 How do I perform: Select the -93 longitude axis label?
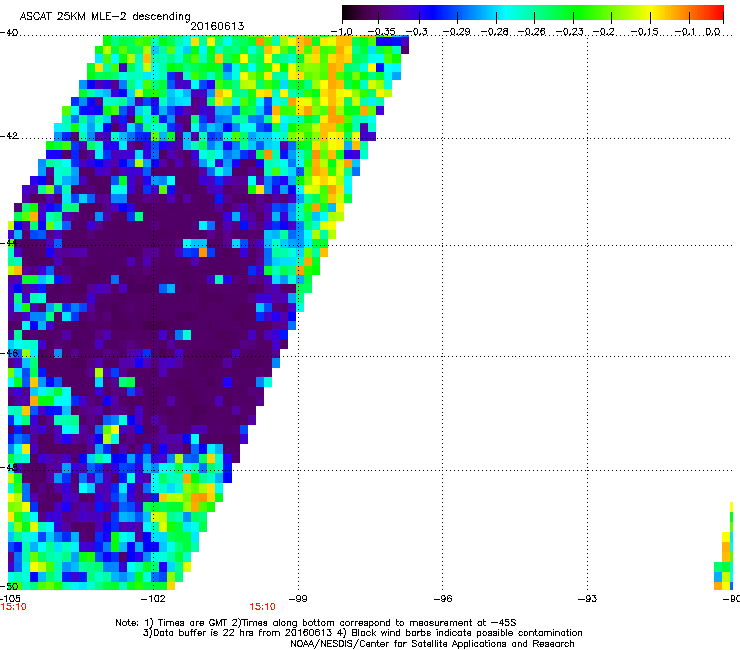coord(588,599)
